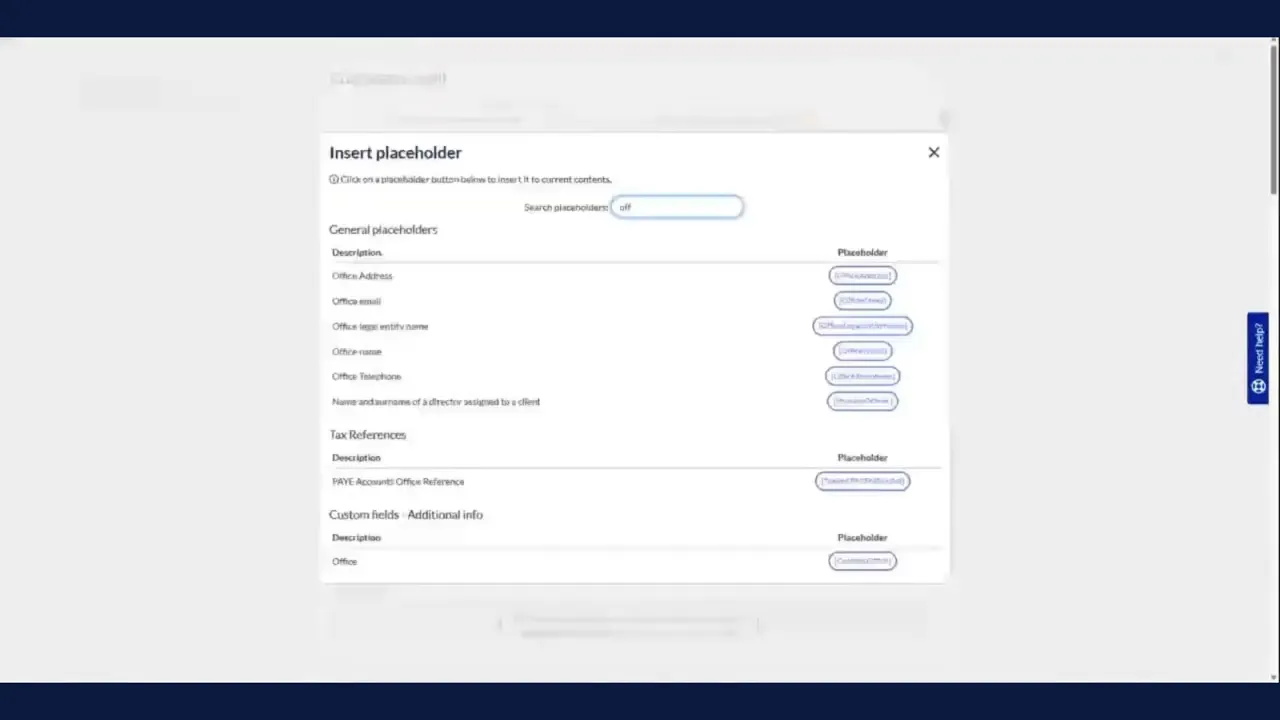
Task: Click the info icon beside the instruction text
Action: tap(334, 180)
